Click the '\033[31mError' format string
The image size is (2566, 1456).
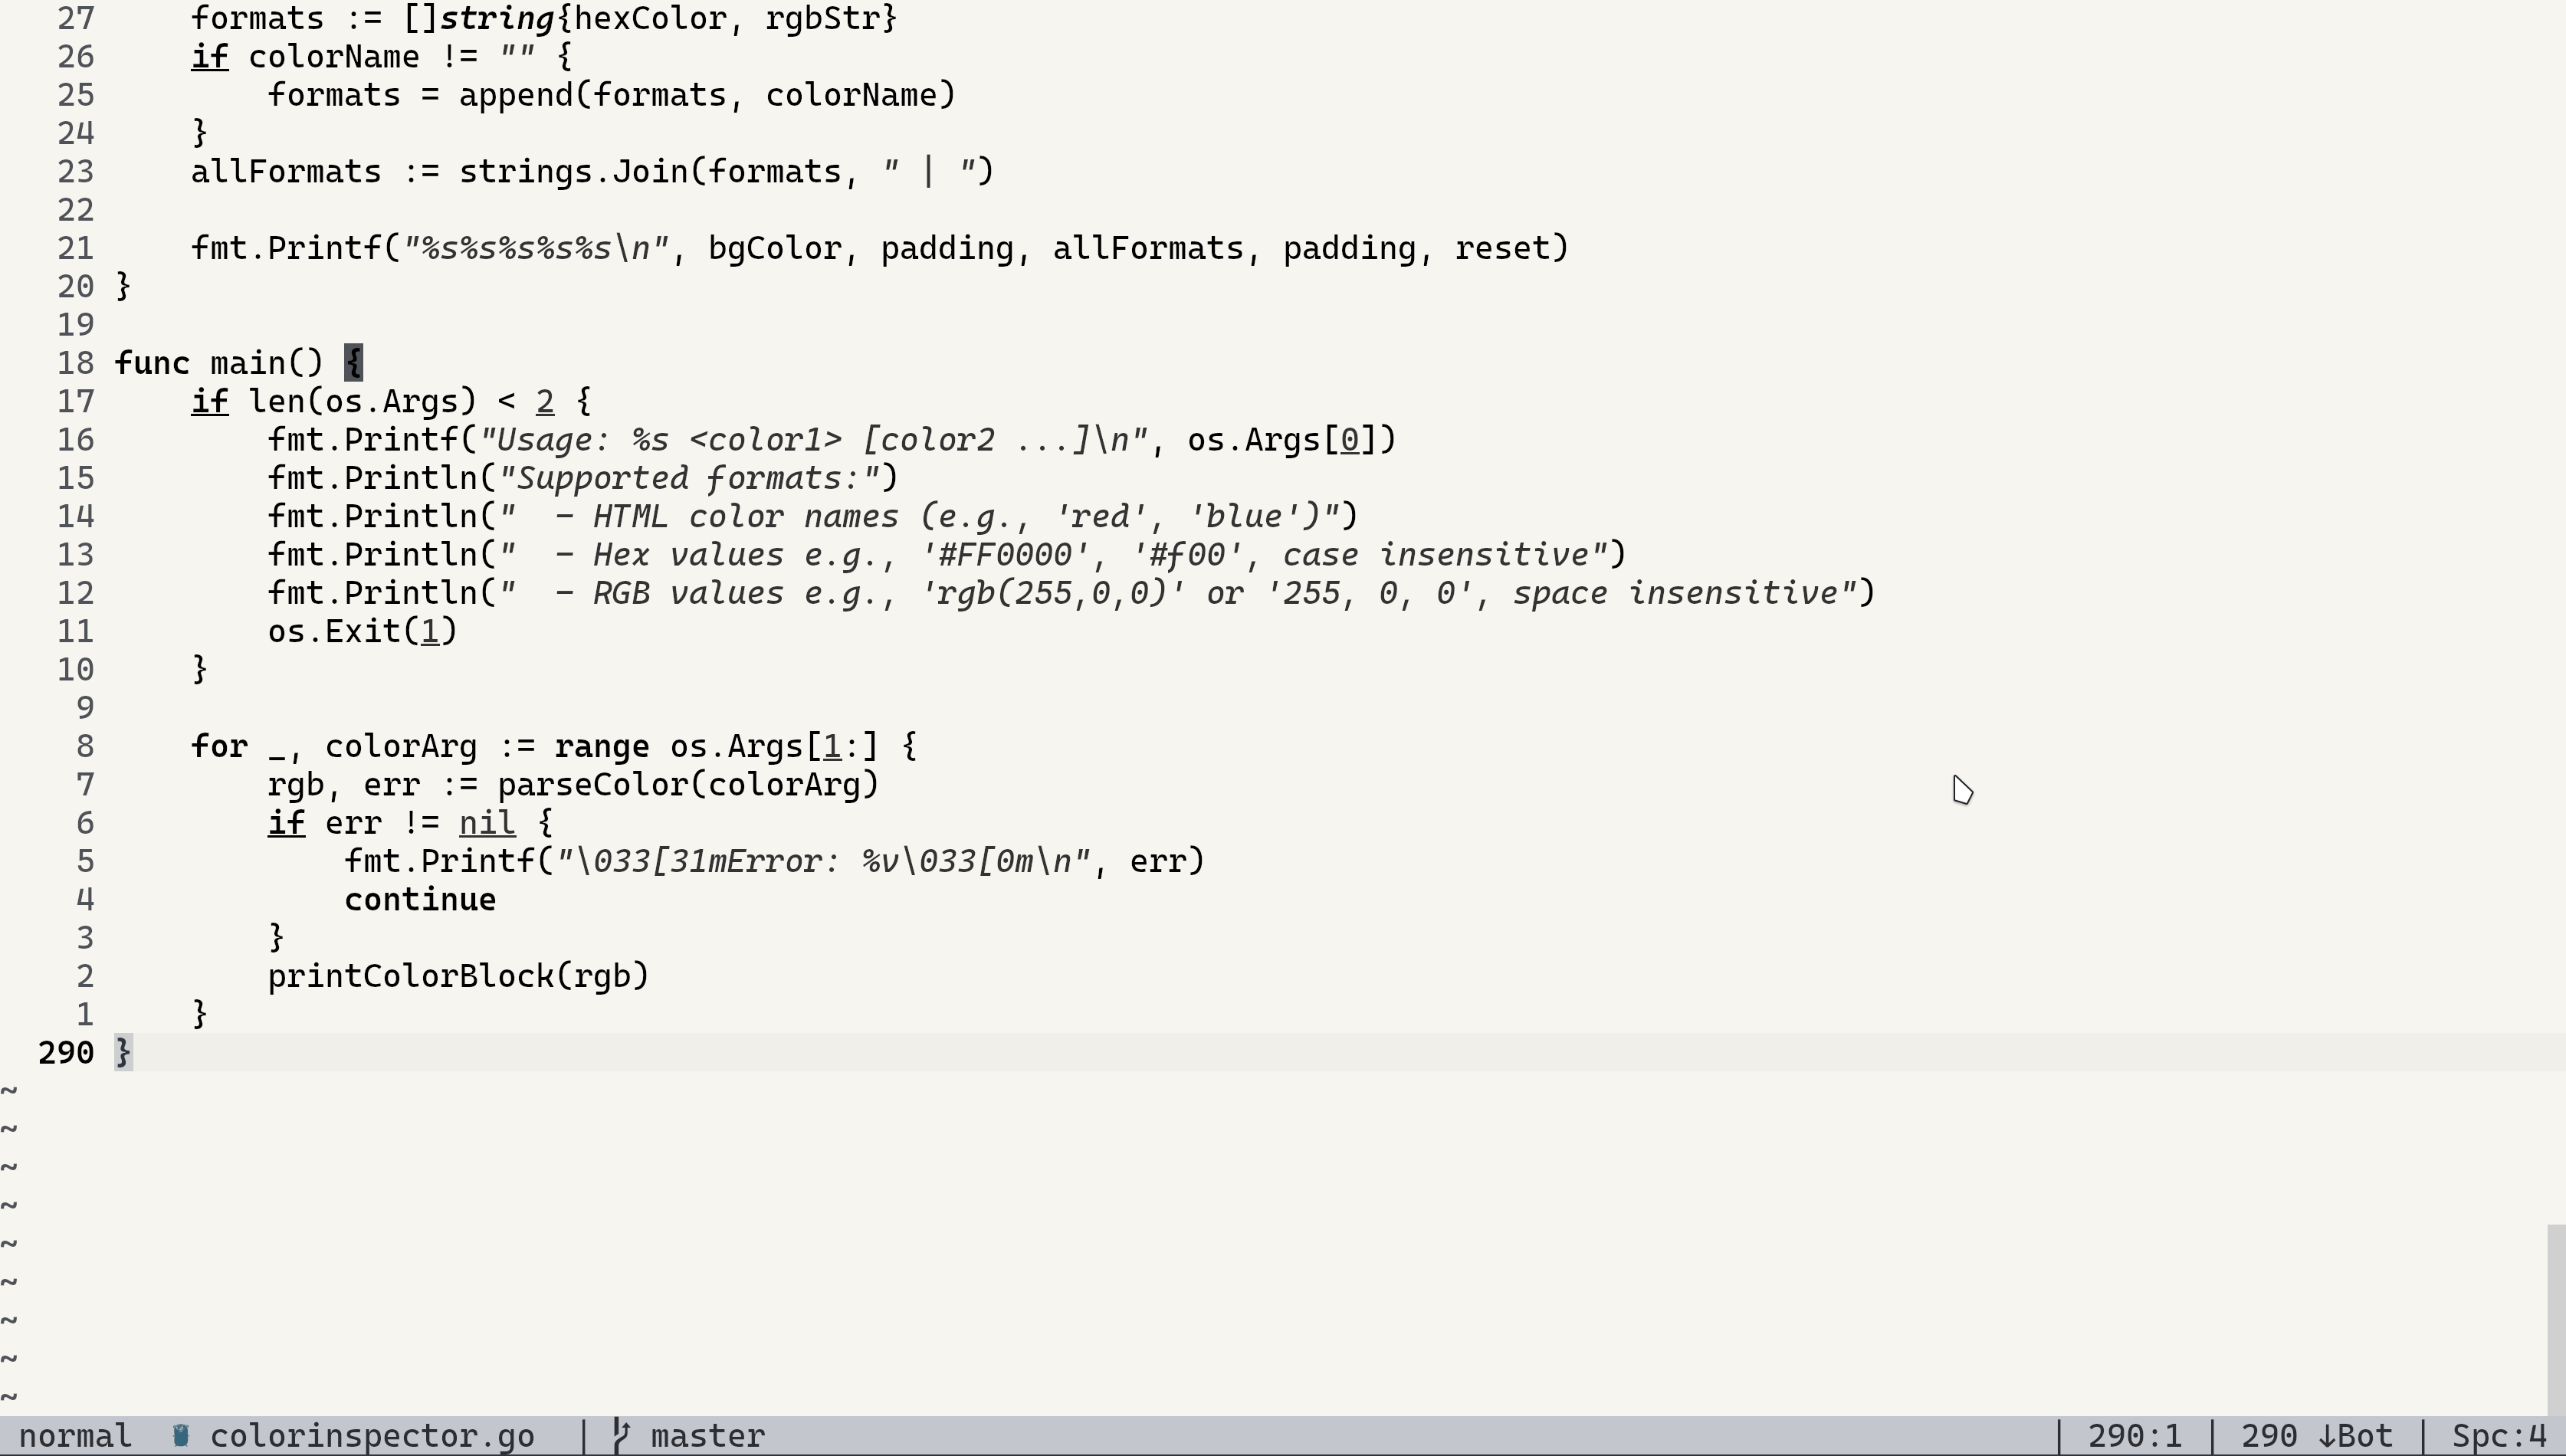[822, 861]
